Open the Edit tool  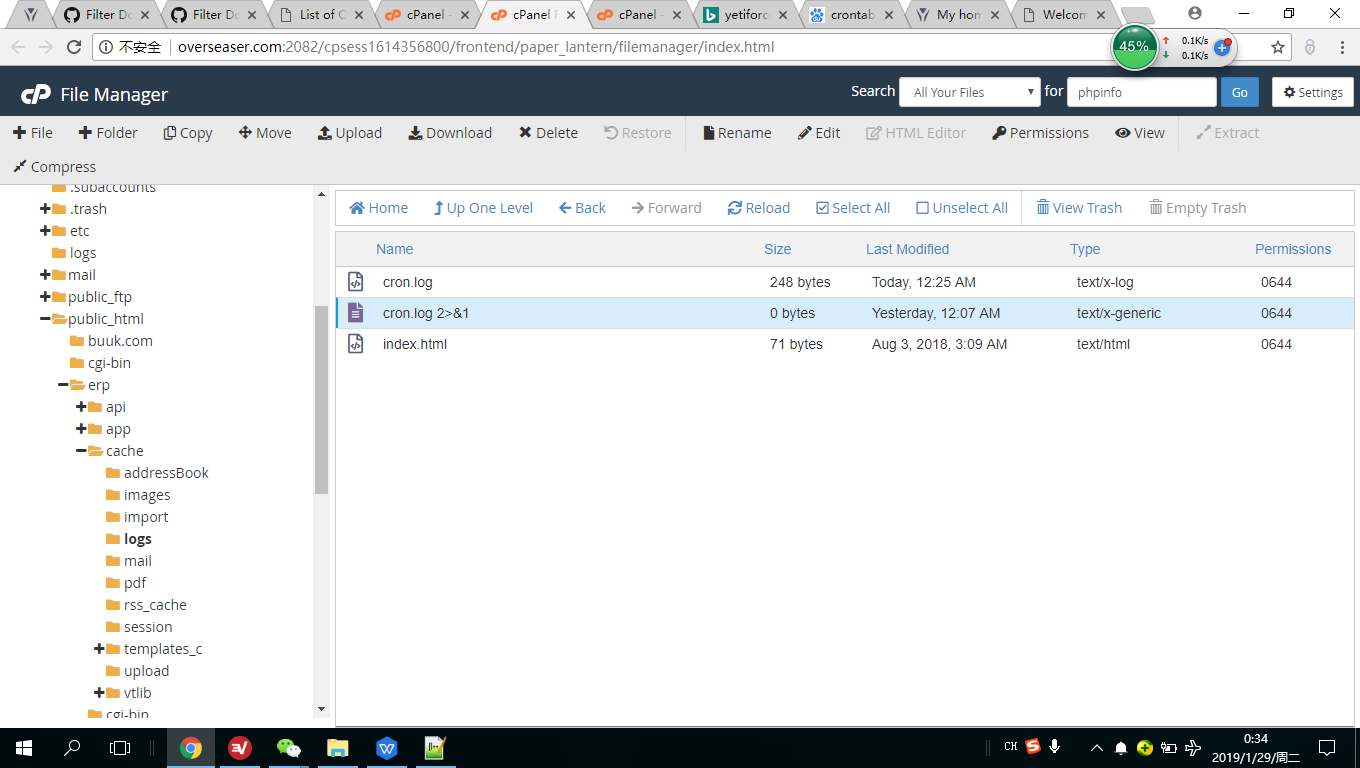[x=819, y=133]
